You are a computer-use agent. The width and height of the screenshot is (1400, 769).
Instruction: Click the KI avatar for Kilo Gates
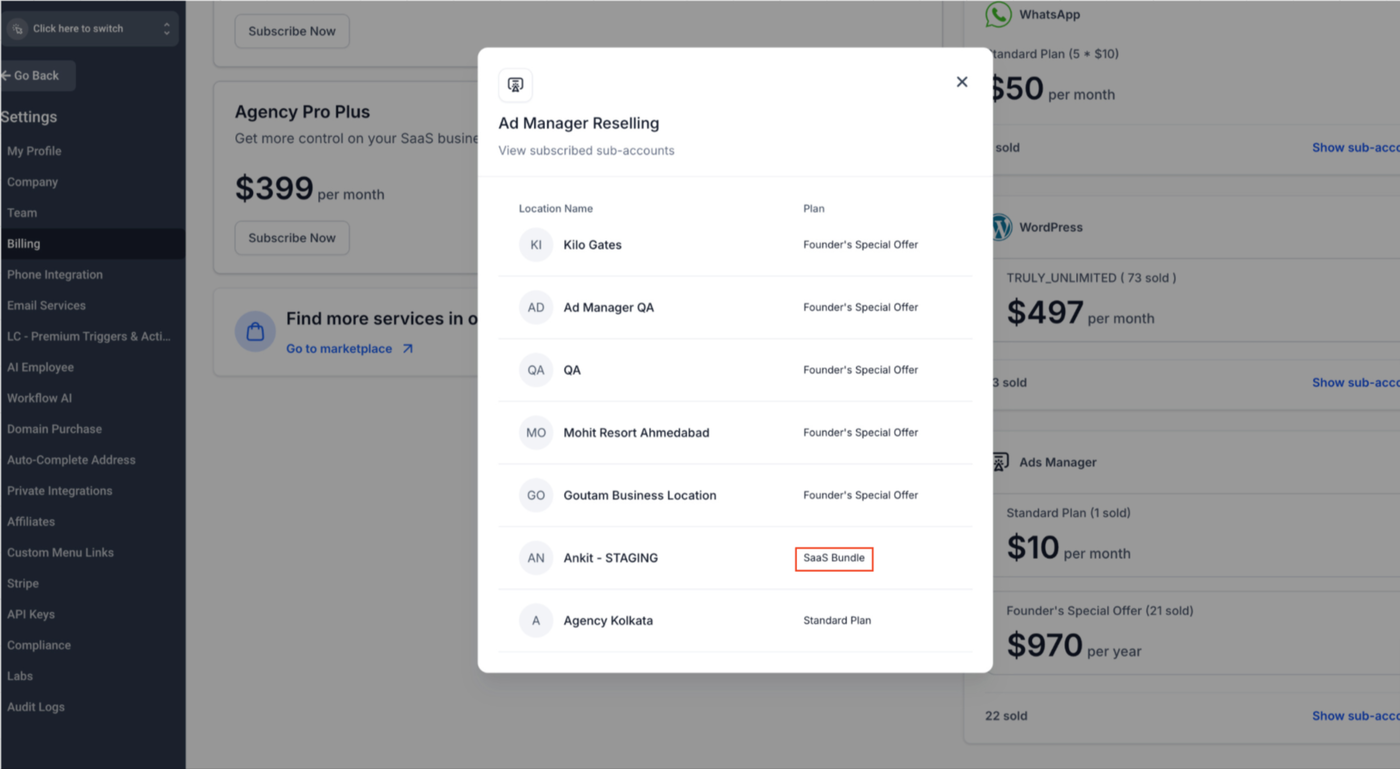[536, 245]
